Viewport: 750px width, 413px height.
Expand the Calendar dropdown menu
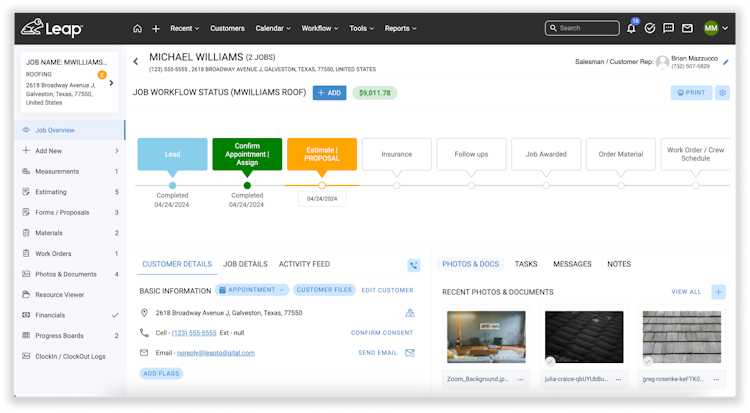[x=273, y=29]
